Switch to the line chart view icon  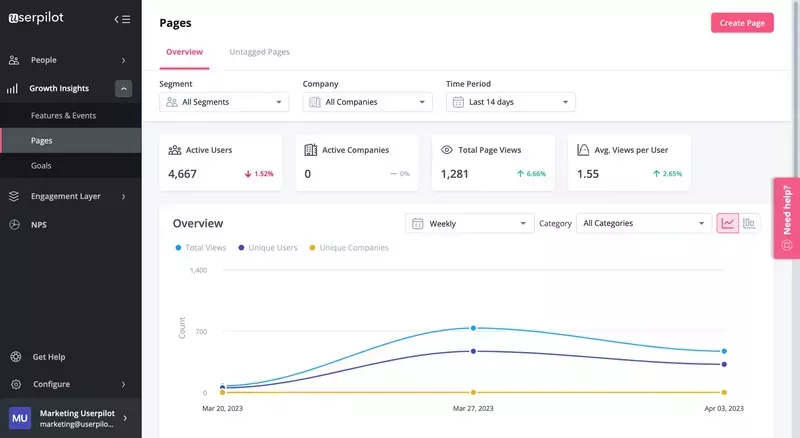[x=727, y=223]
